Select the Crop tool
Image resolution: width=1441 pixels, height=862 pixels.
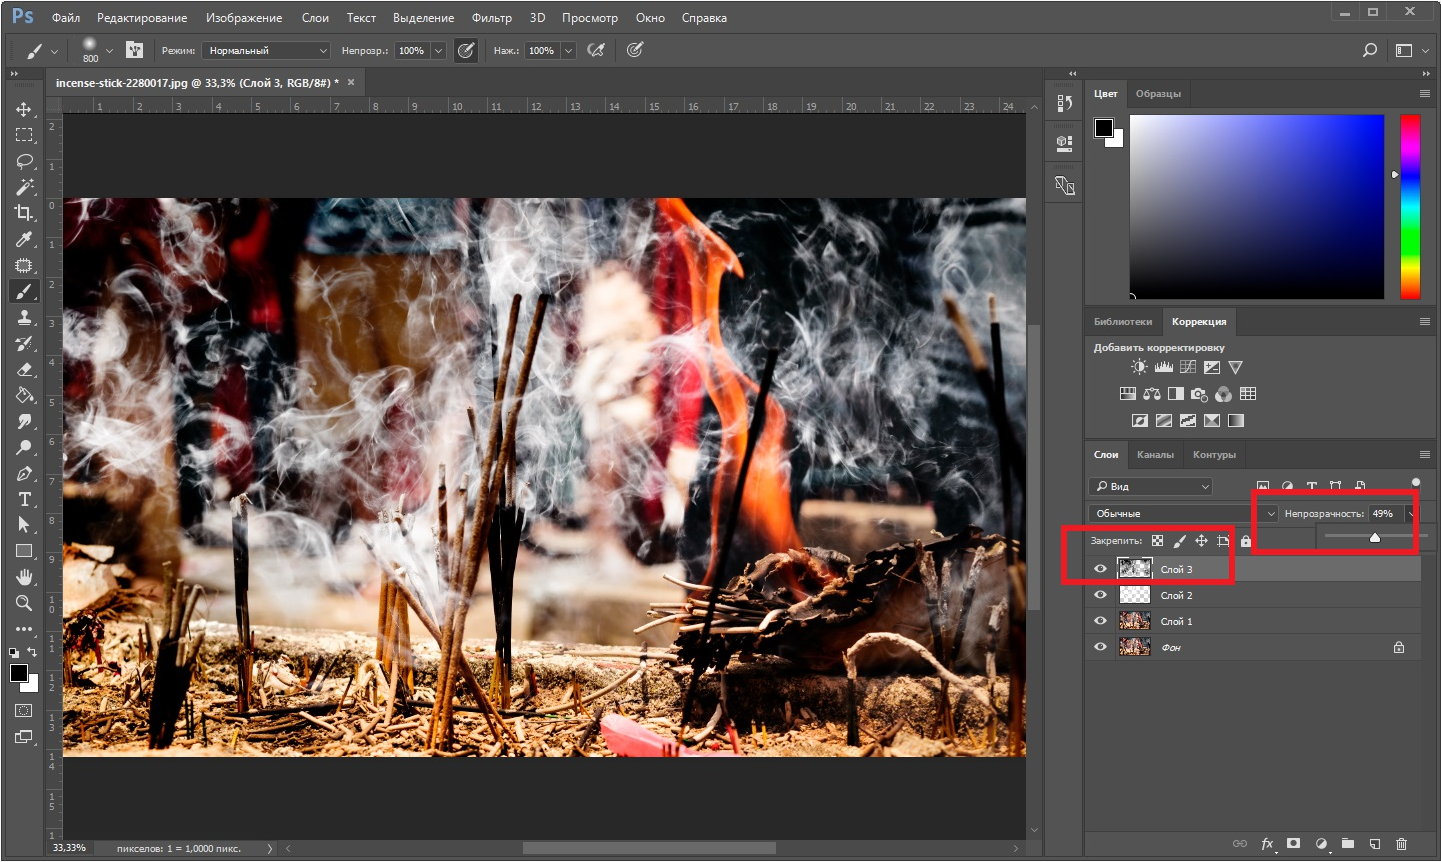coord(24,213)
